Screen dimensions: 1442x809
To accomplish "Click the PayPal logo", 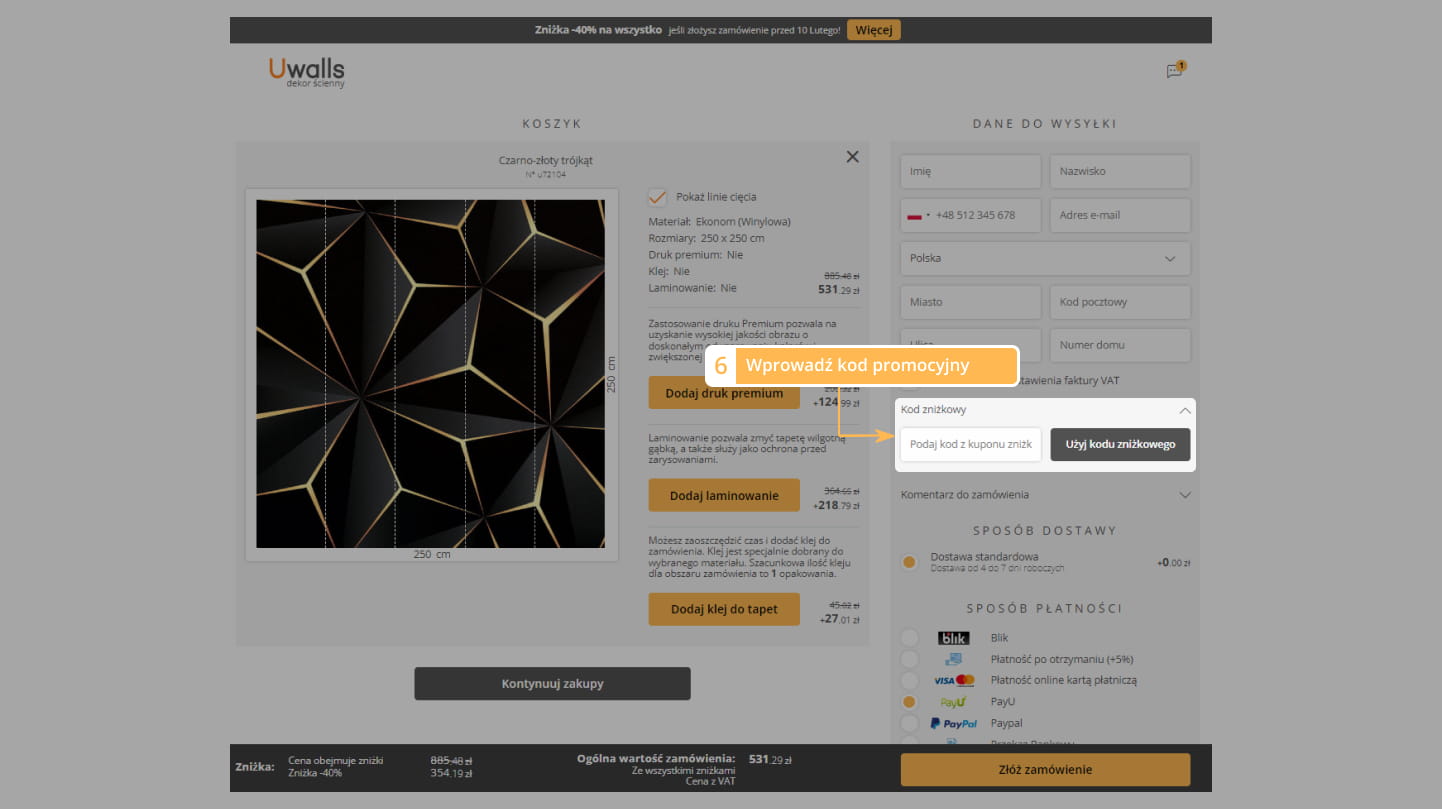I will [x=953, y=723].
